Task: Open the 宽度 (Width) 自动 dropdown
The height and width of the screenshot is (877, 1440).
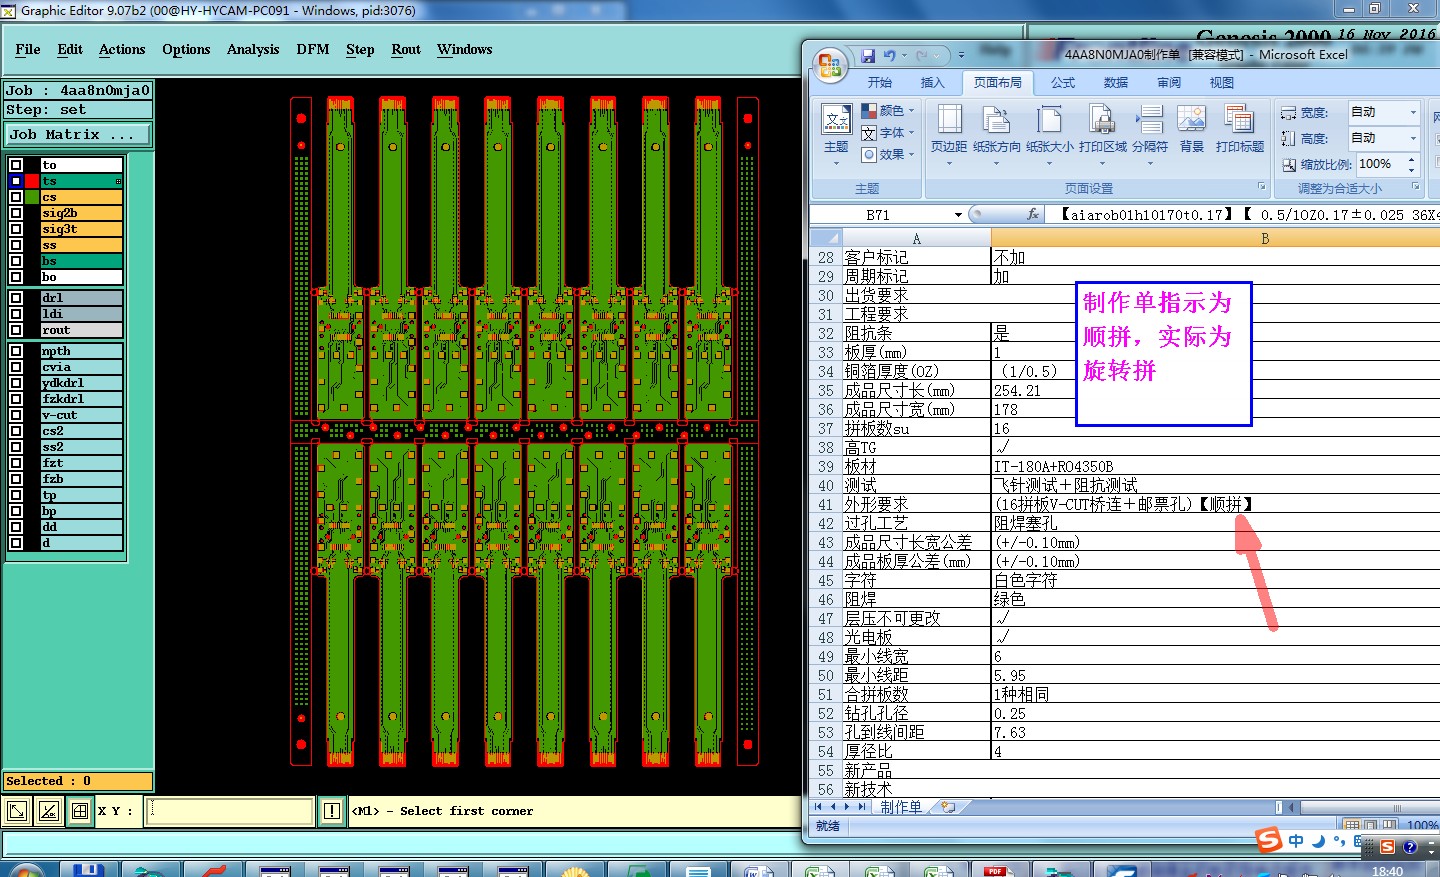Action: [x=1413, y=112]
